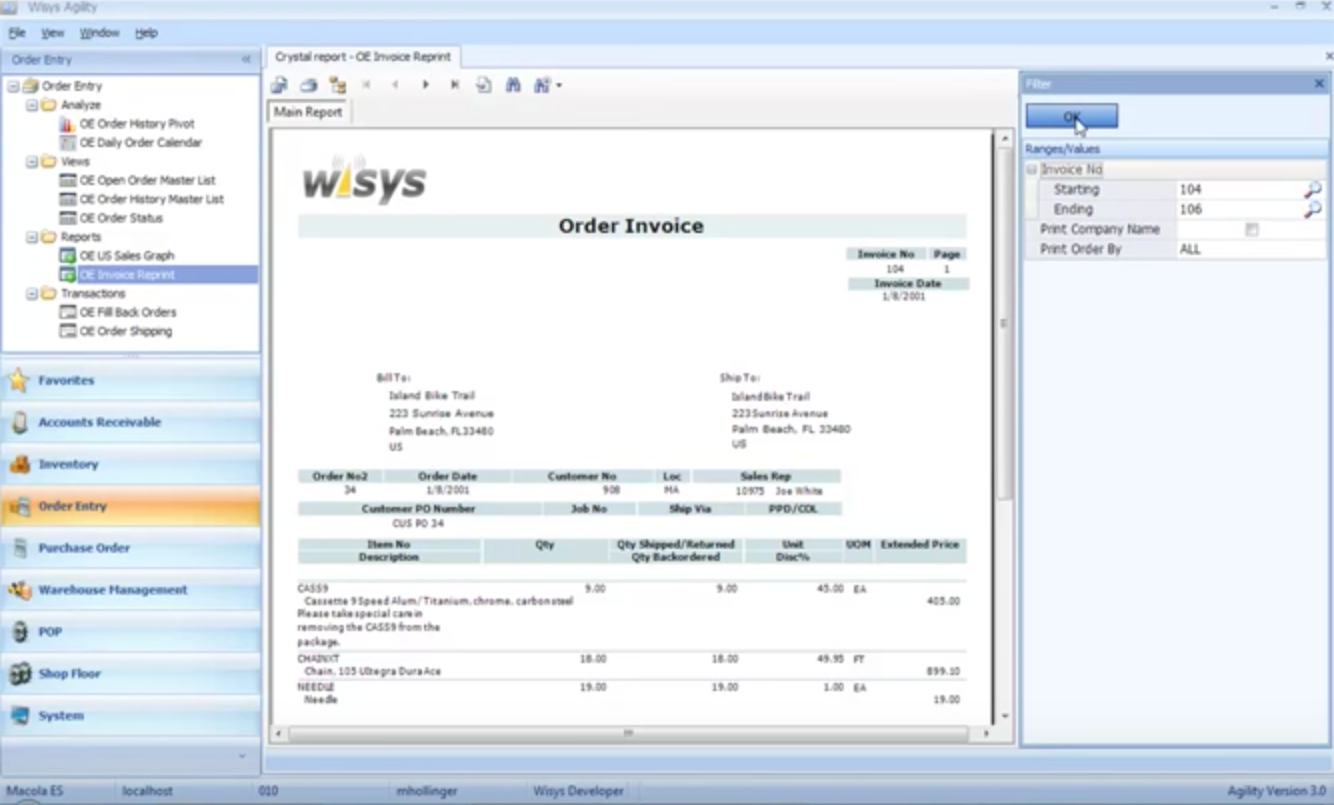Open the Accounts Receivable module

click(x=131, y=422)
